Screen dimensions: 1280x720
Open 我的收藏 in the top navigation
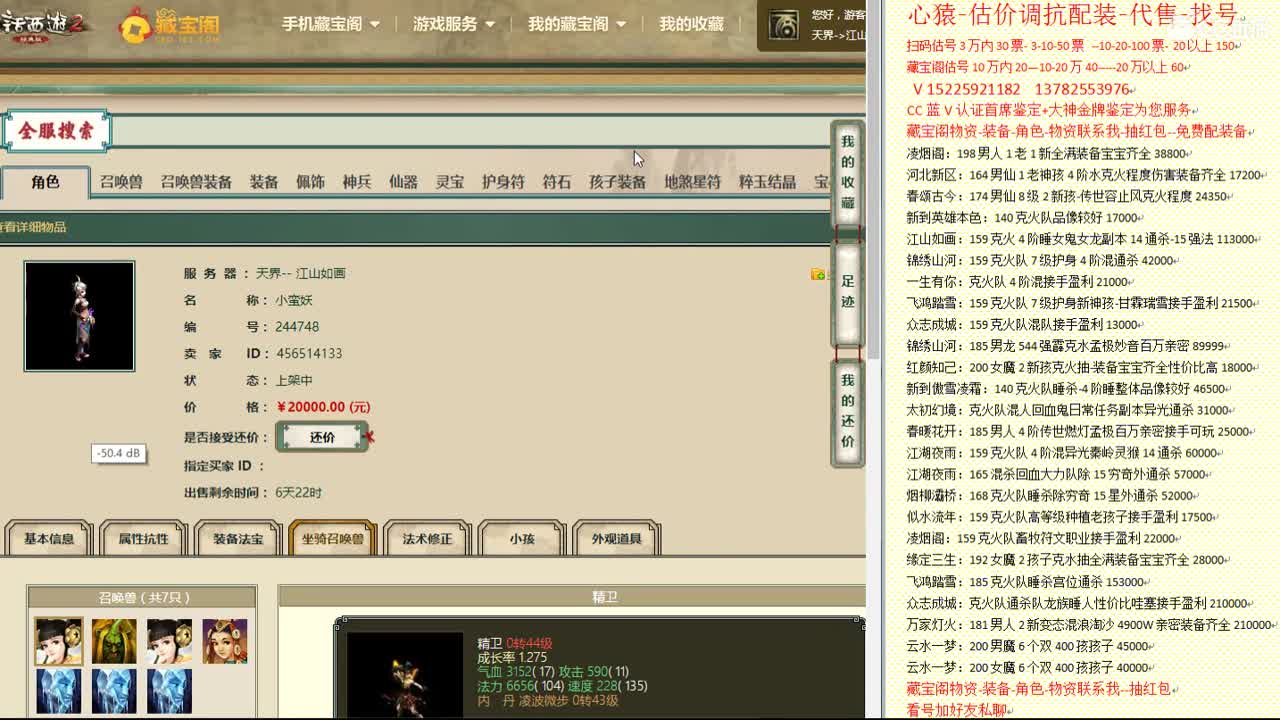[691, 24]
